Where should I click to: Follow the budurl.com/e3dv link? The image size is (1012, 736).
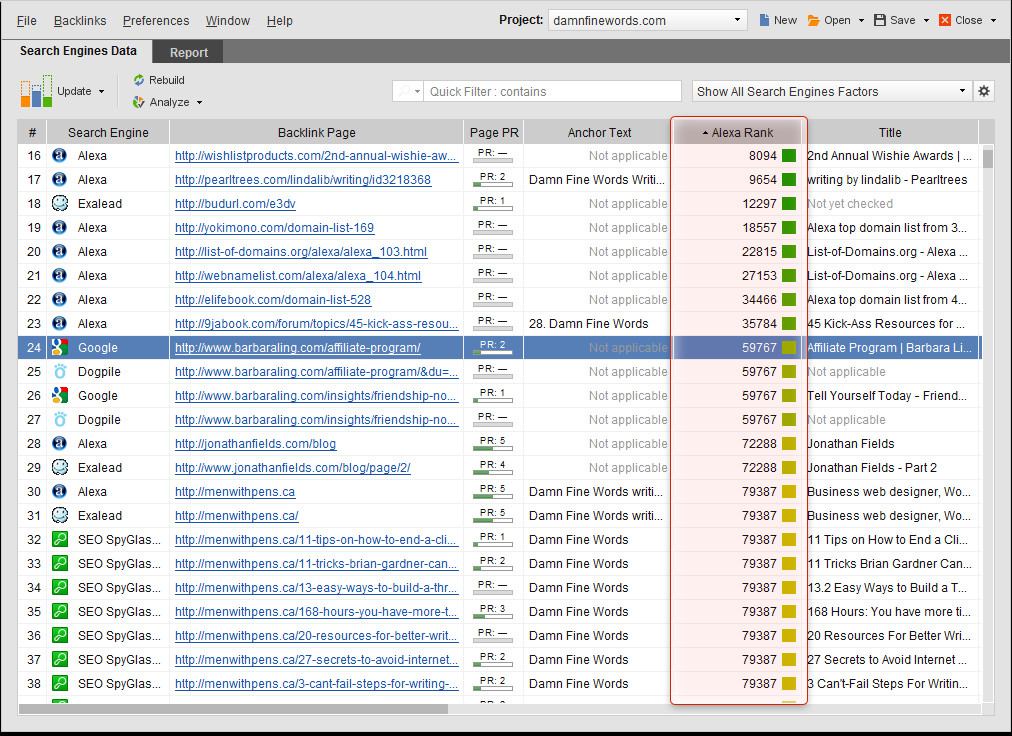(x=235, y=203)
